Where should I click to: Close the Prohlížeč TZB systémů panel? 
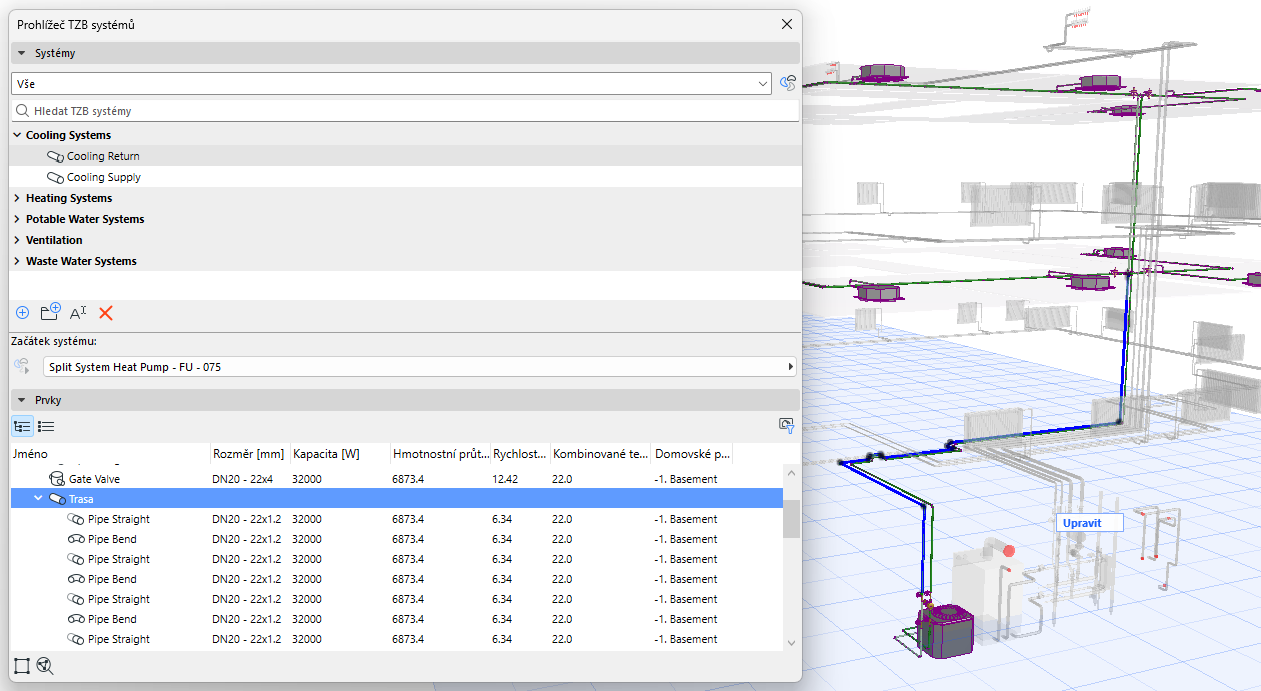(787, 24)
